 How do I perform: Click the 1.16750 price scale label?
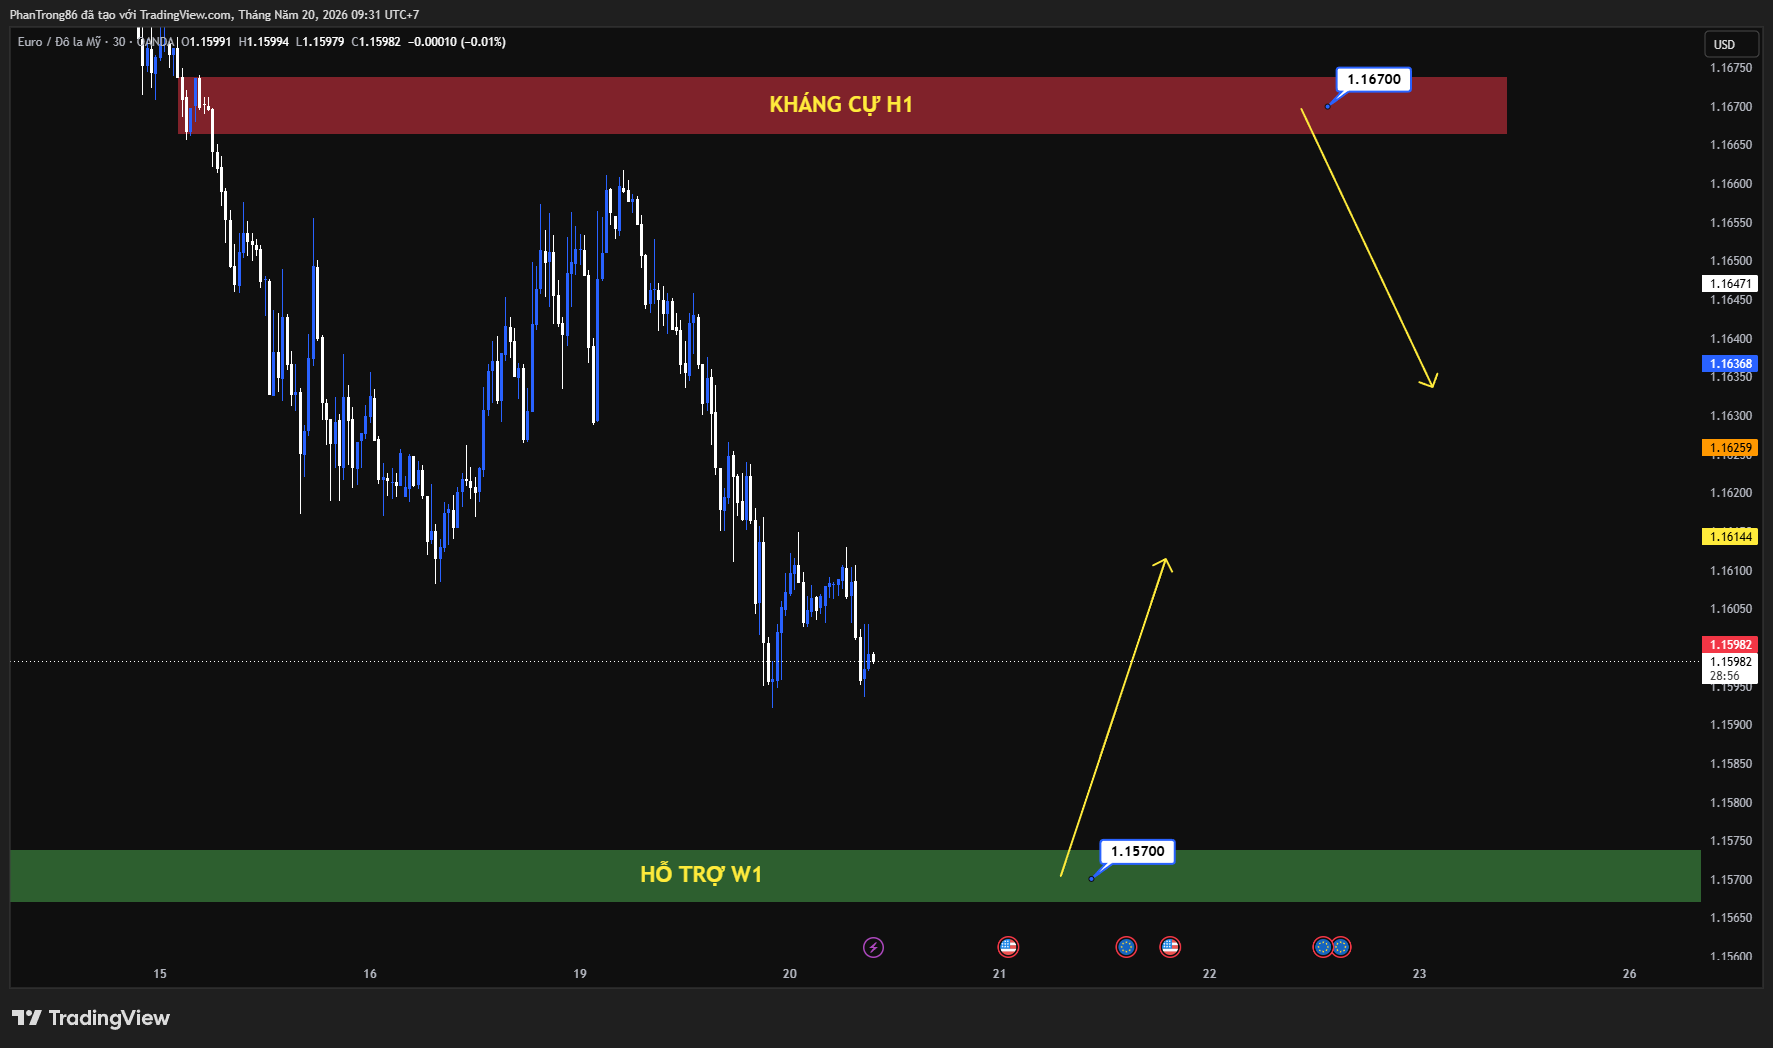point(1731,68)
